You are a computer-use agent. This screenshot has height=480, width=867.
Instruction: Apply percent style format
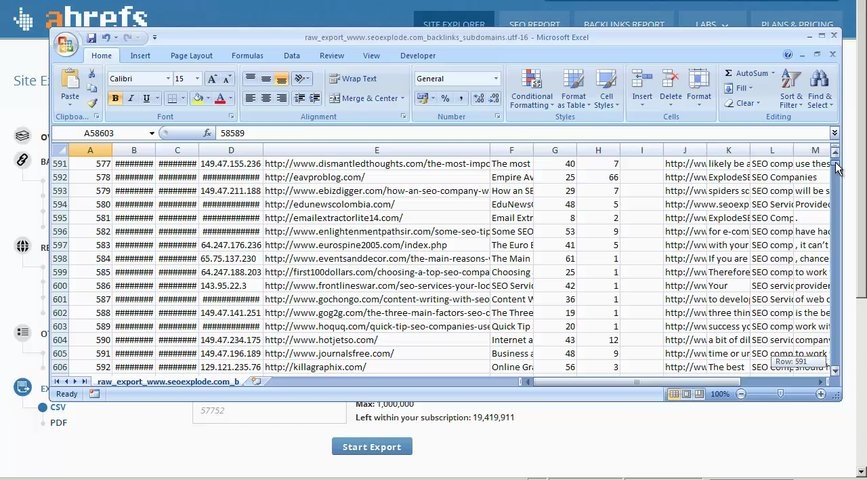(x=445, y=98)
